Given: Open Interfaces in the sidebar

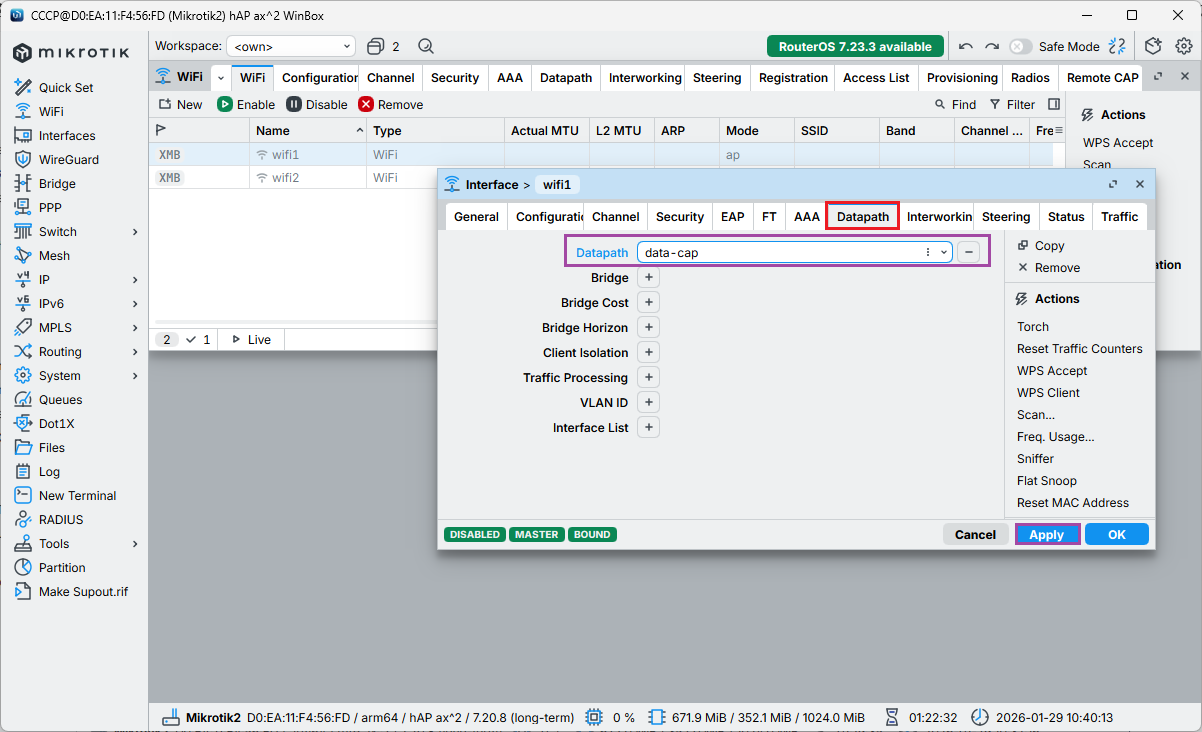Looking at the screenshot, I should click(67, 136).
